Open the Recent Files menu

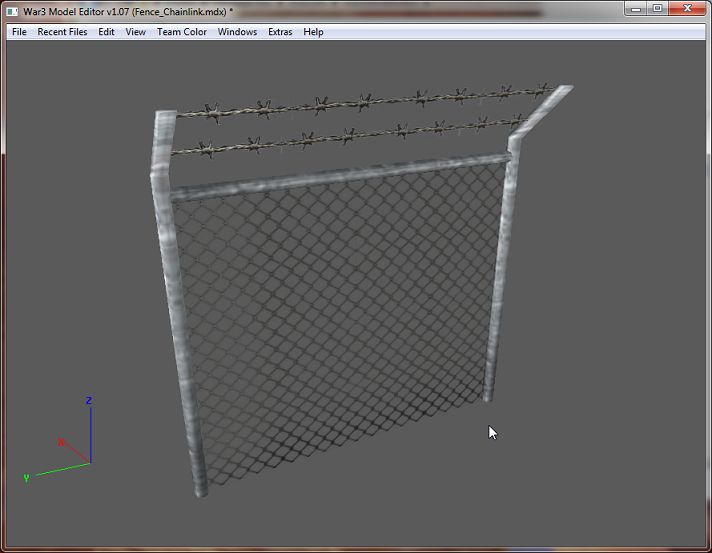tap(62, 32)
